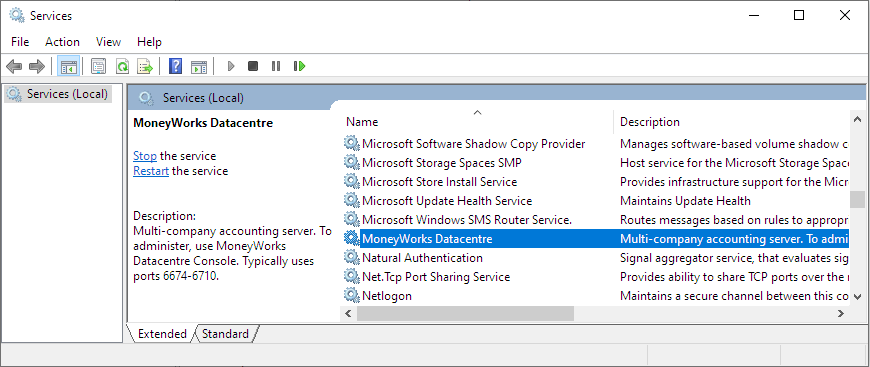Select Microsoft Windows SMS Router Service row
Image resolution: width=870 pixels, height=367 pixels.
click(467, 219)
